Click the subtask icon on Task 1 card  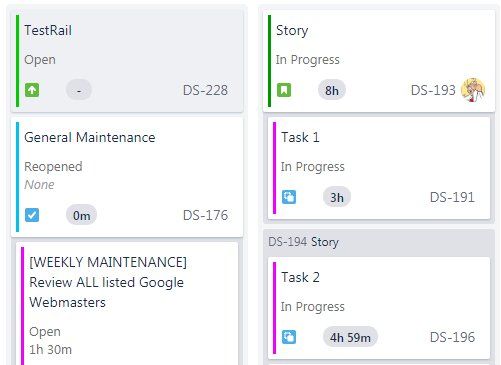289,197
